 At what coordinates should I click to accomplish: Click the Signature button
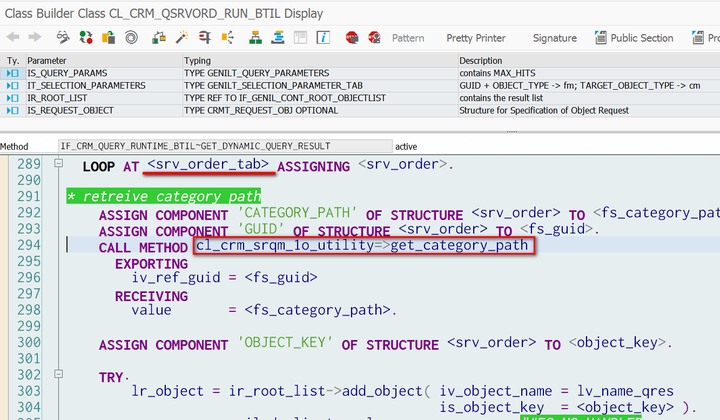(x=555, y=38)
